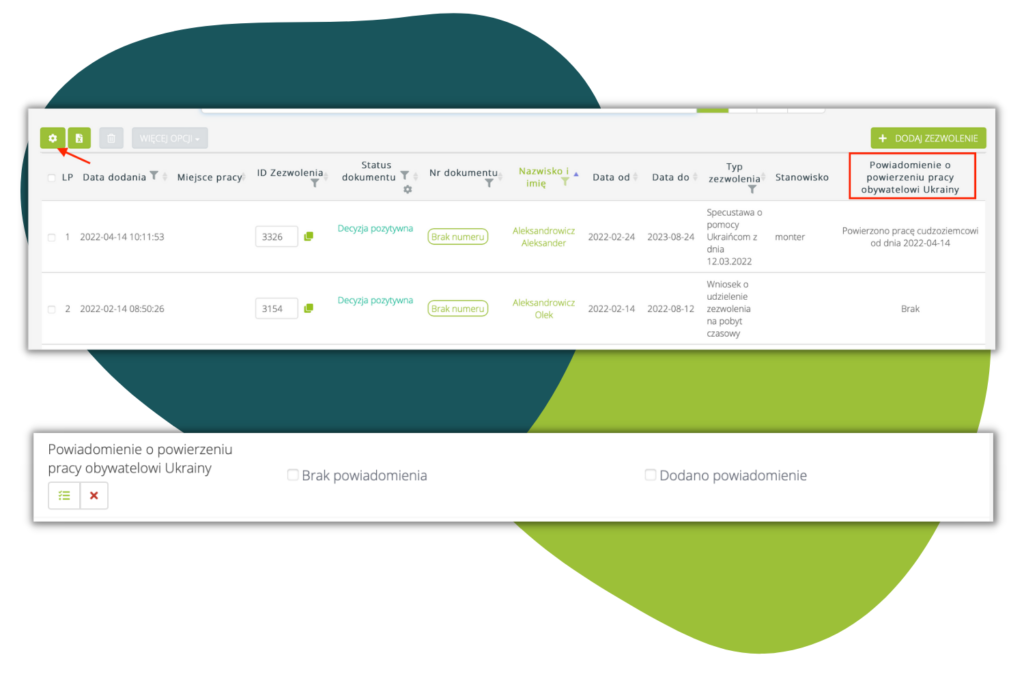Check the 'Dodano powiadomienie' checkbox
Screen dimensions: 1024x683
(650, 475)
